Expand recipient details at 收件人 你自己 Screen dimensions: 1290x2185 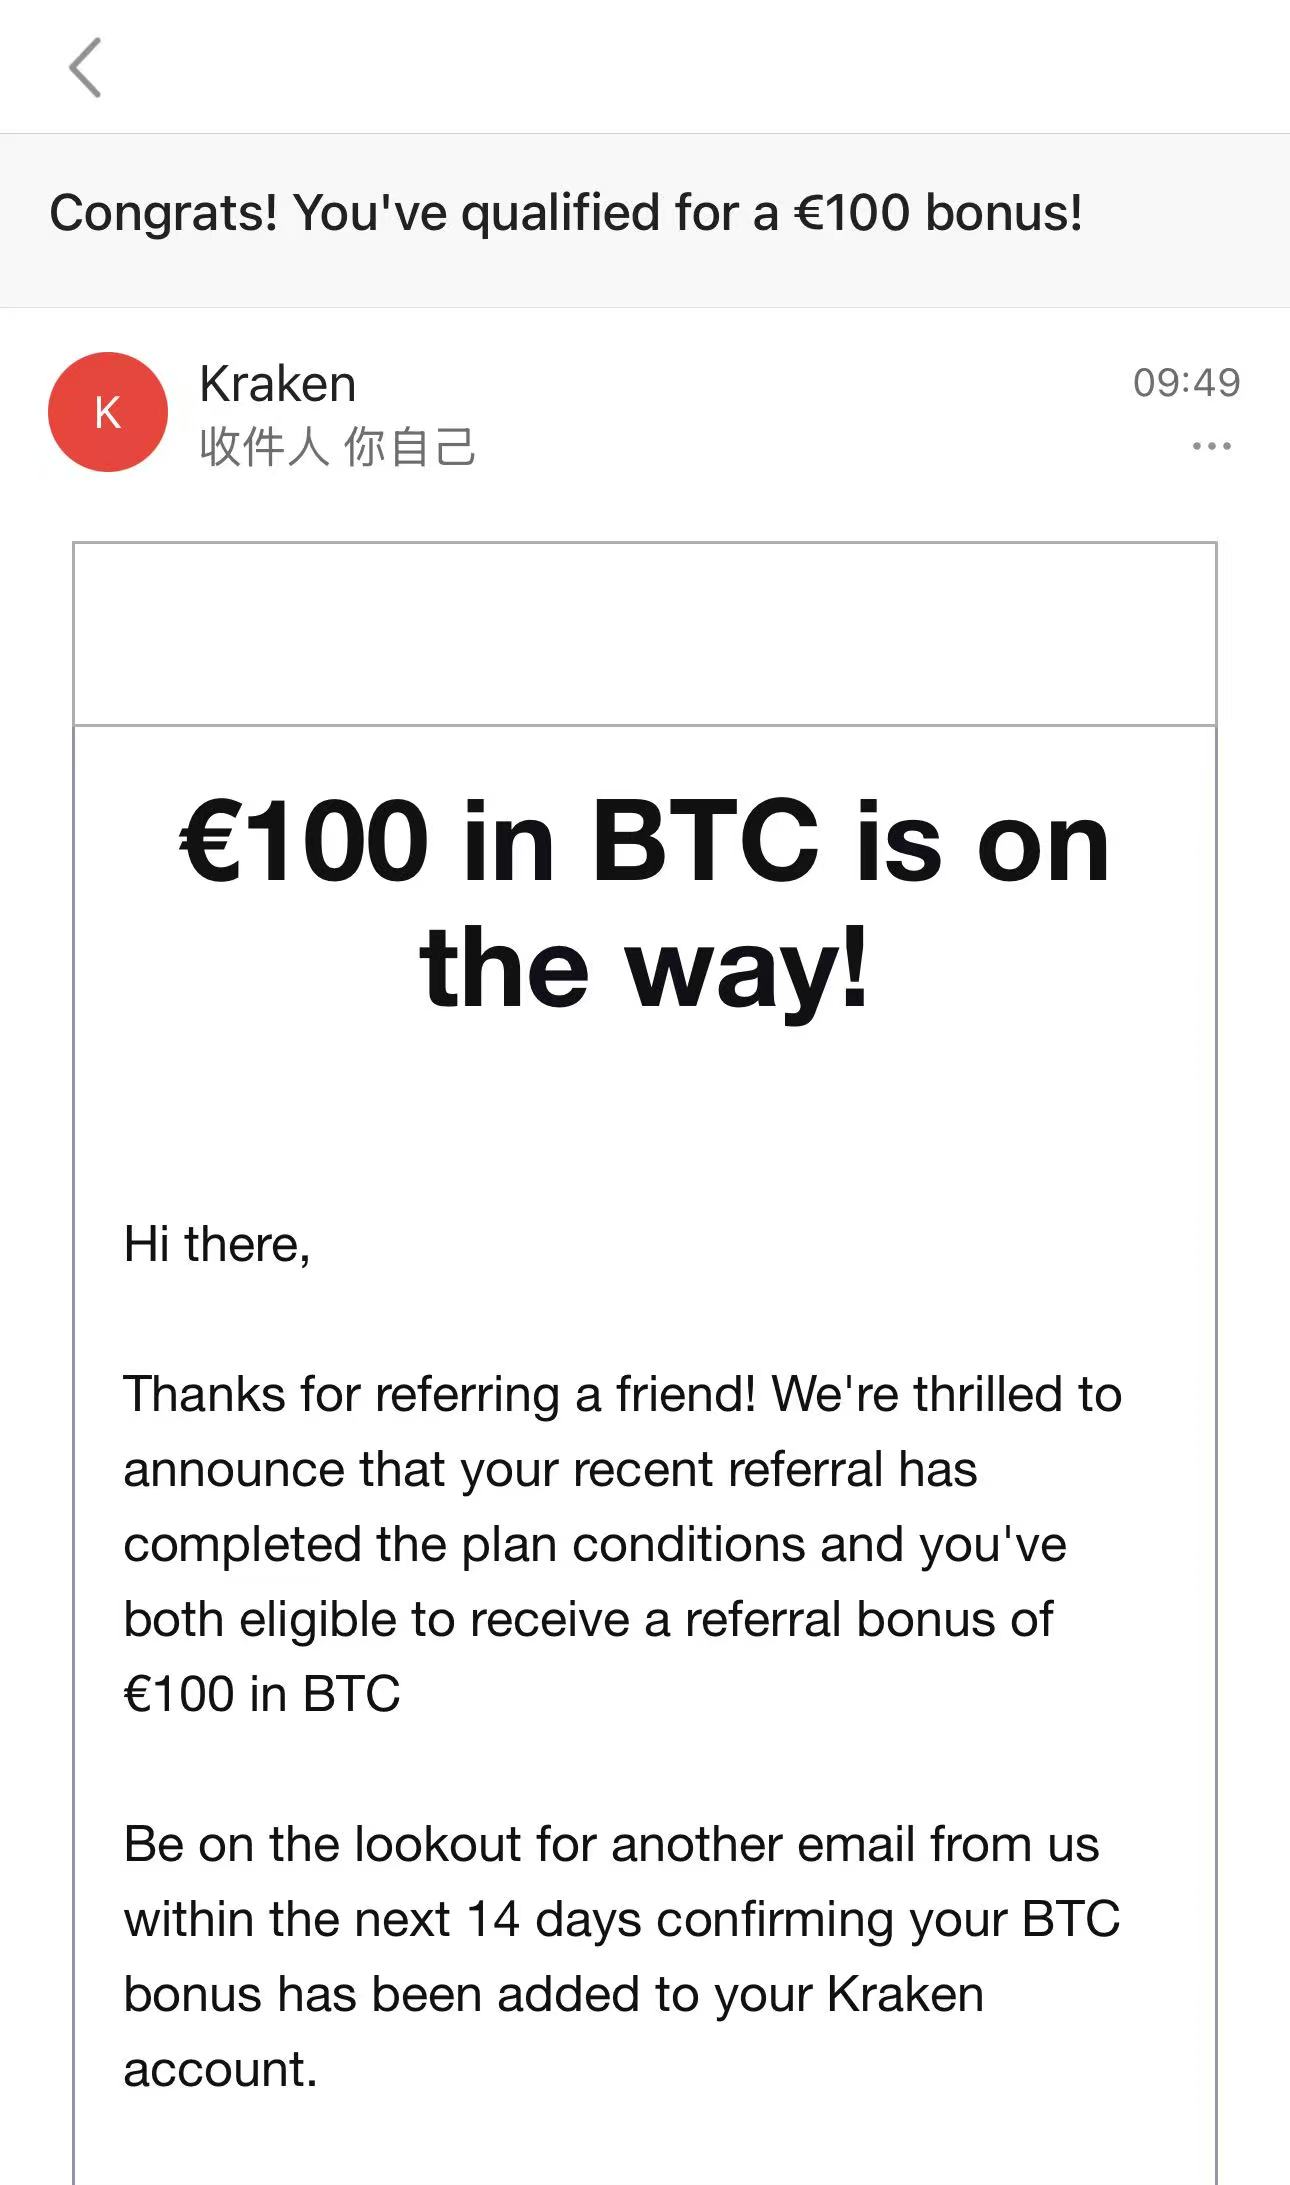337,447
